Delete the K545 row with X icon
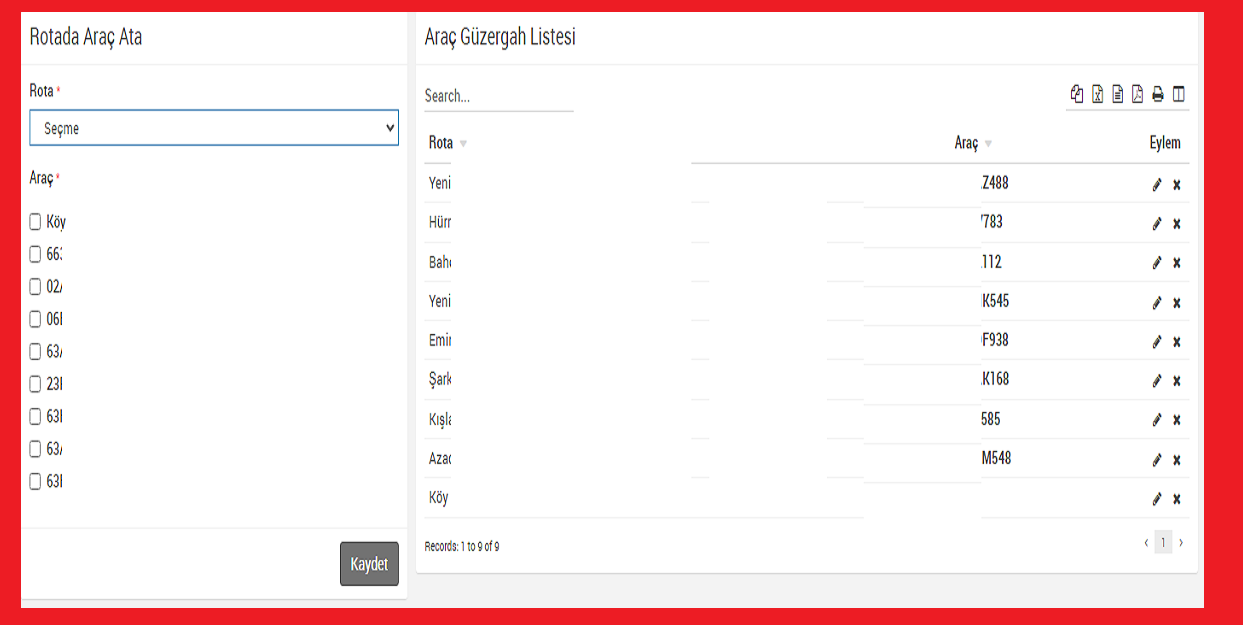Viewport: 1243px width, 625px height. [x=1177, y=303]
